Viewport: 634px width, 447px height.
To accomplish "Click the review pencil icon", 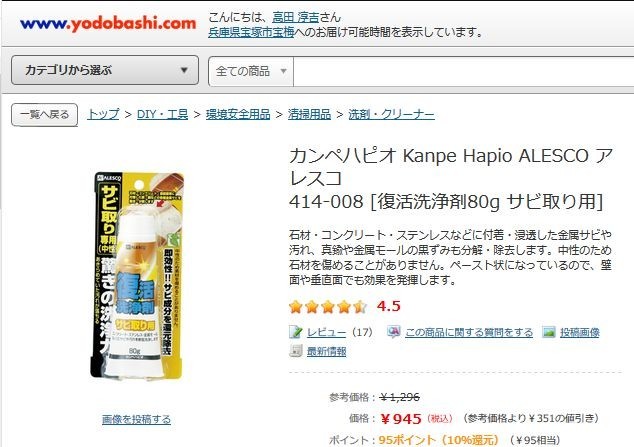I will point(296,332).
